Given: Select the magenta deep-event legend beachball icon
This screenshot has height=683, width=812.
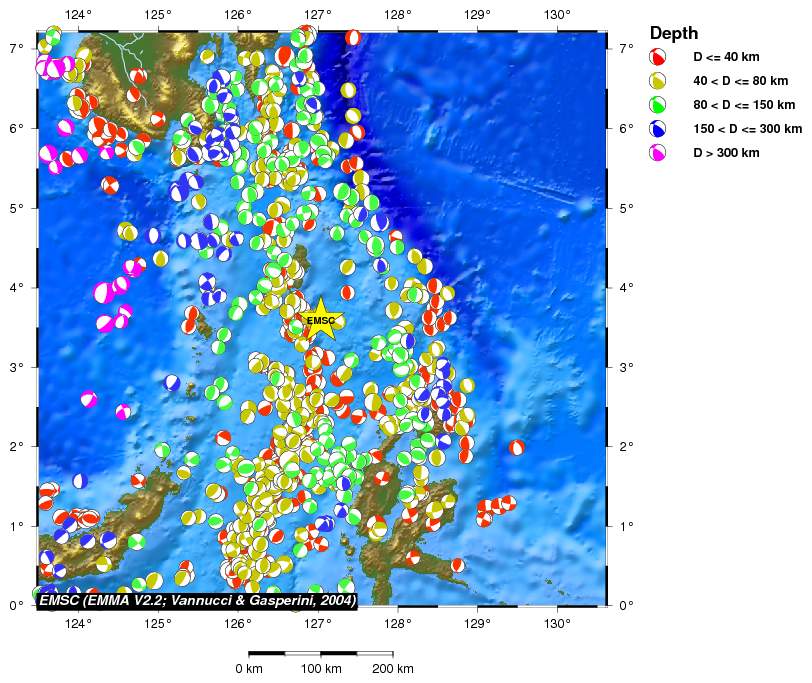Looking at the screenshot, I should (659, 153).
